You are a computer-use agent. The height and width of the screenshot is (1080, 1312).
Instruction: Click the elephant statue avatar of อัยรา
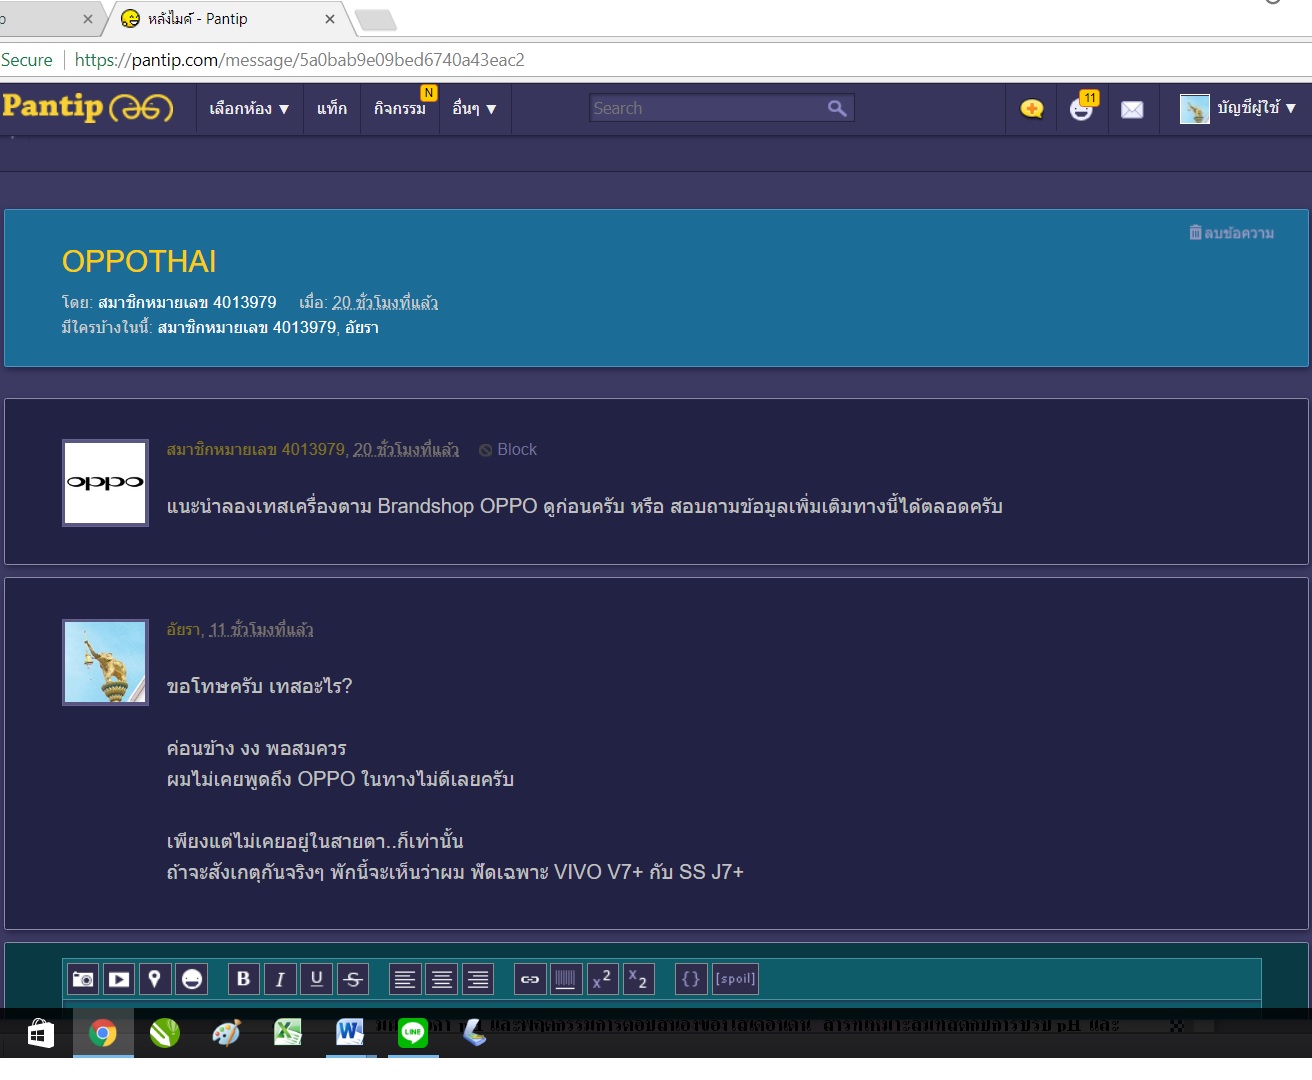(x=105, y=662)
